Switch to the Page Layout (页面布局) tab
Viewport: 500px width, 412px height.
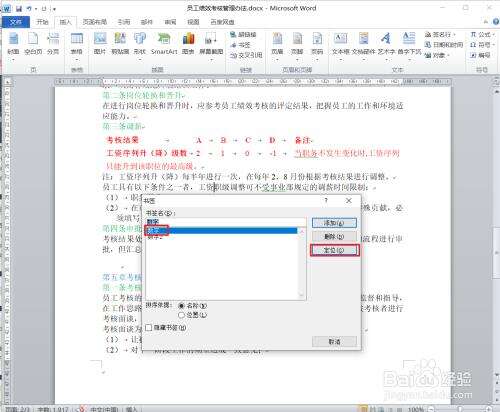pyautogui.click(x=95, y=22)
